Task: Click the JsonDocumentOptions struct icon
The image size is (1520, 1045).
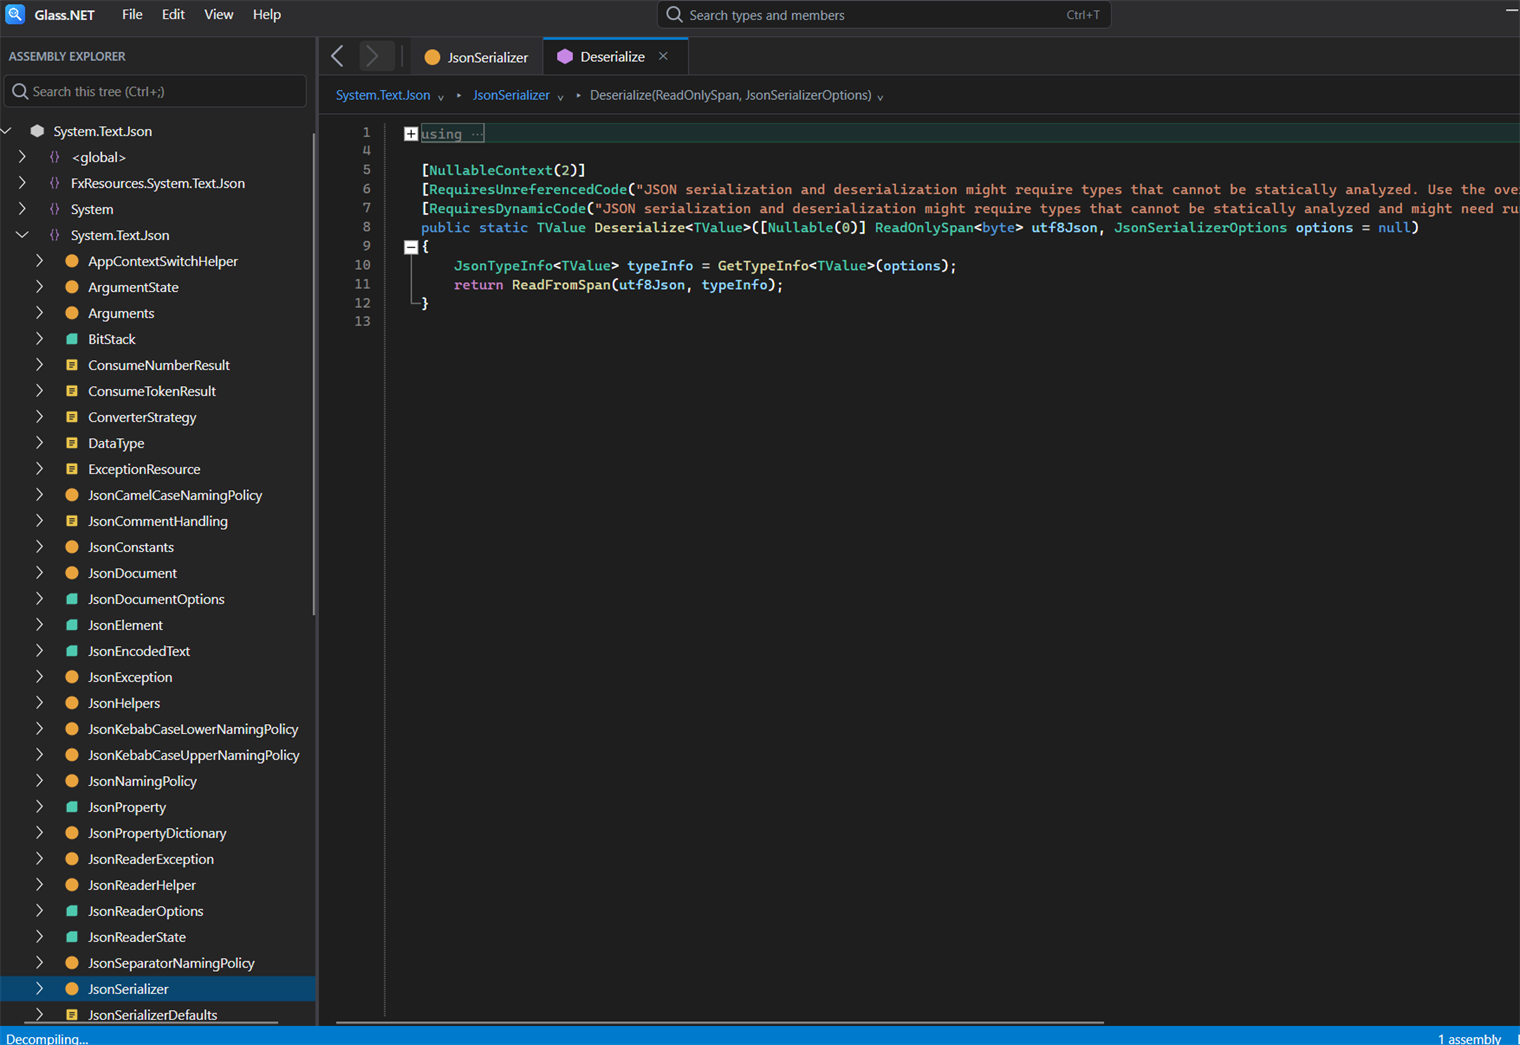Action: [x=72, y=599]
